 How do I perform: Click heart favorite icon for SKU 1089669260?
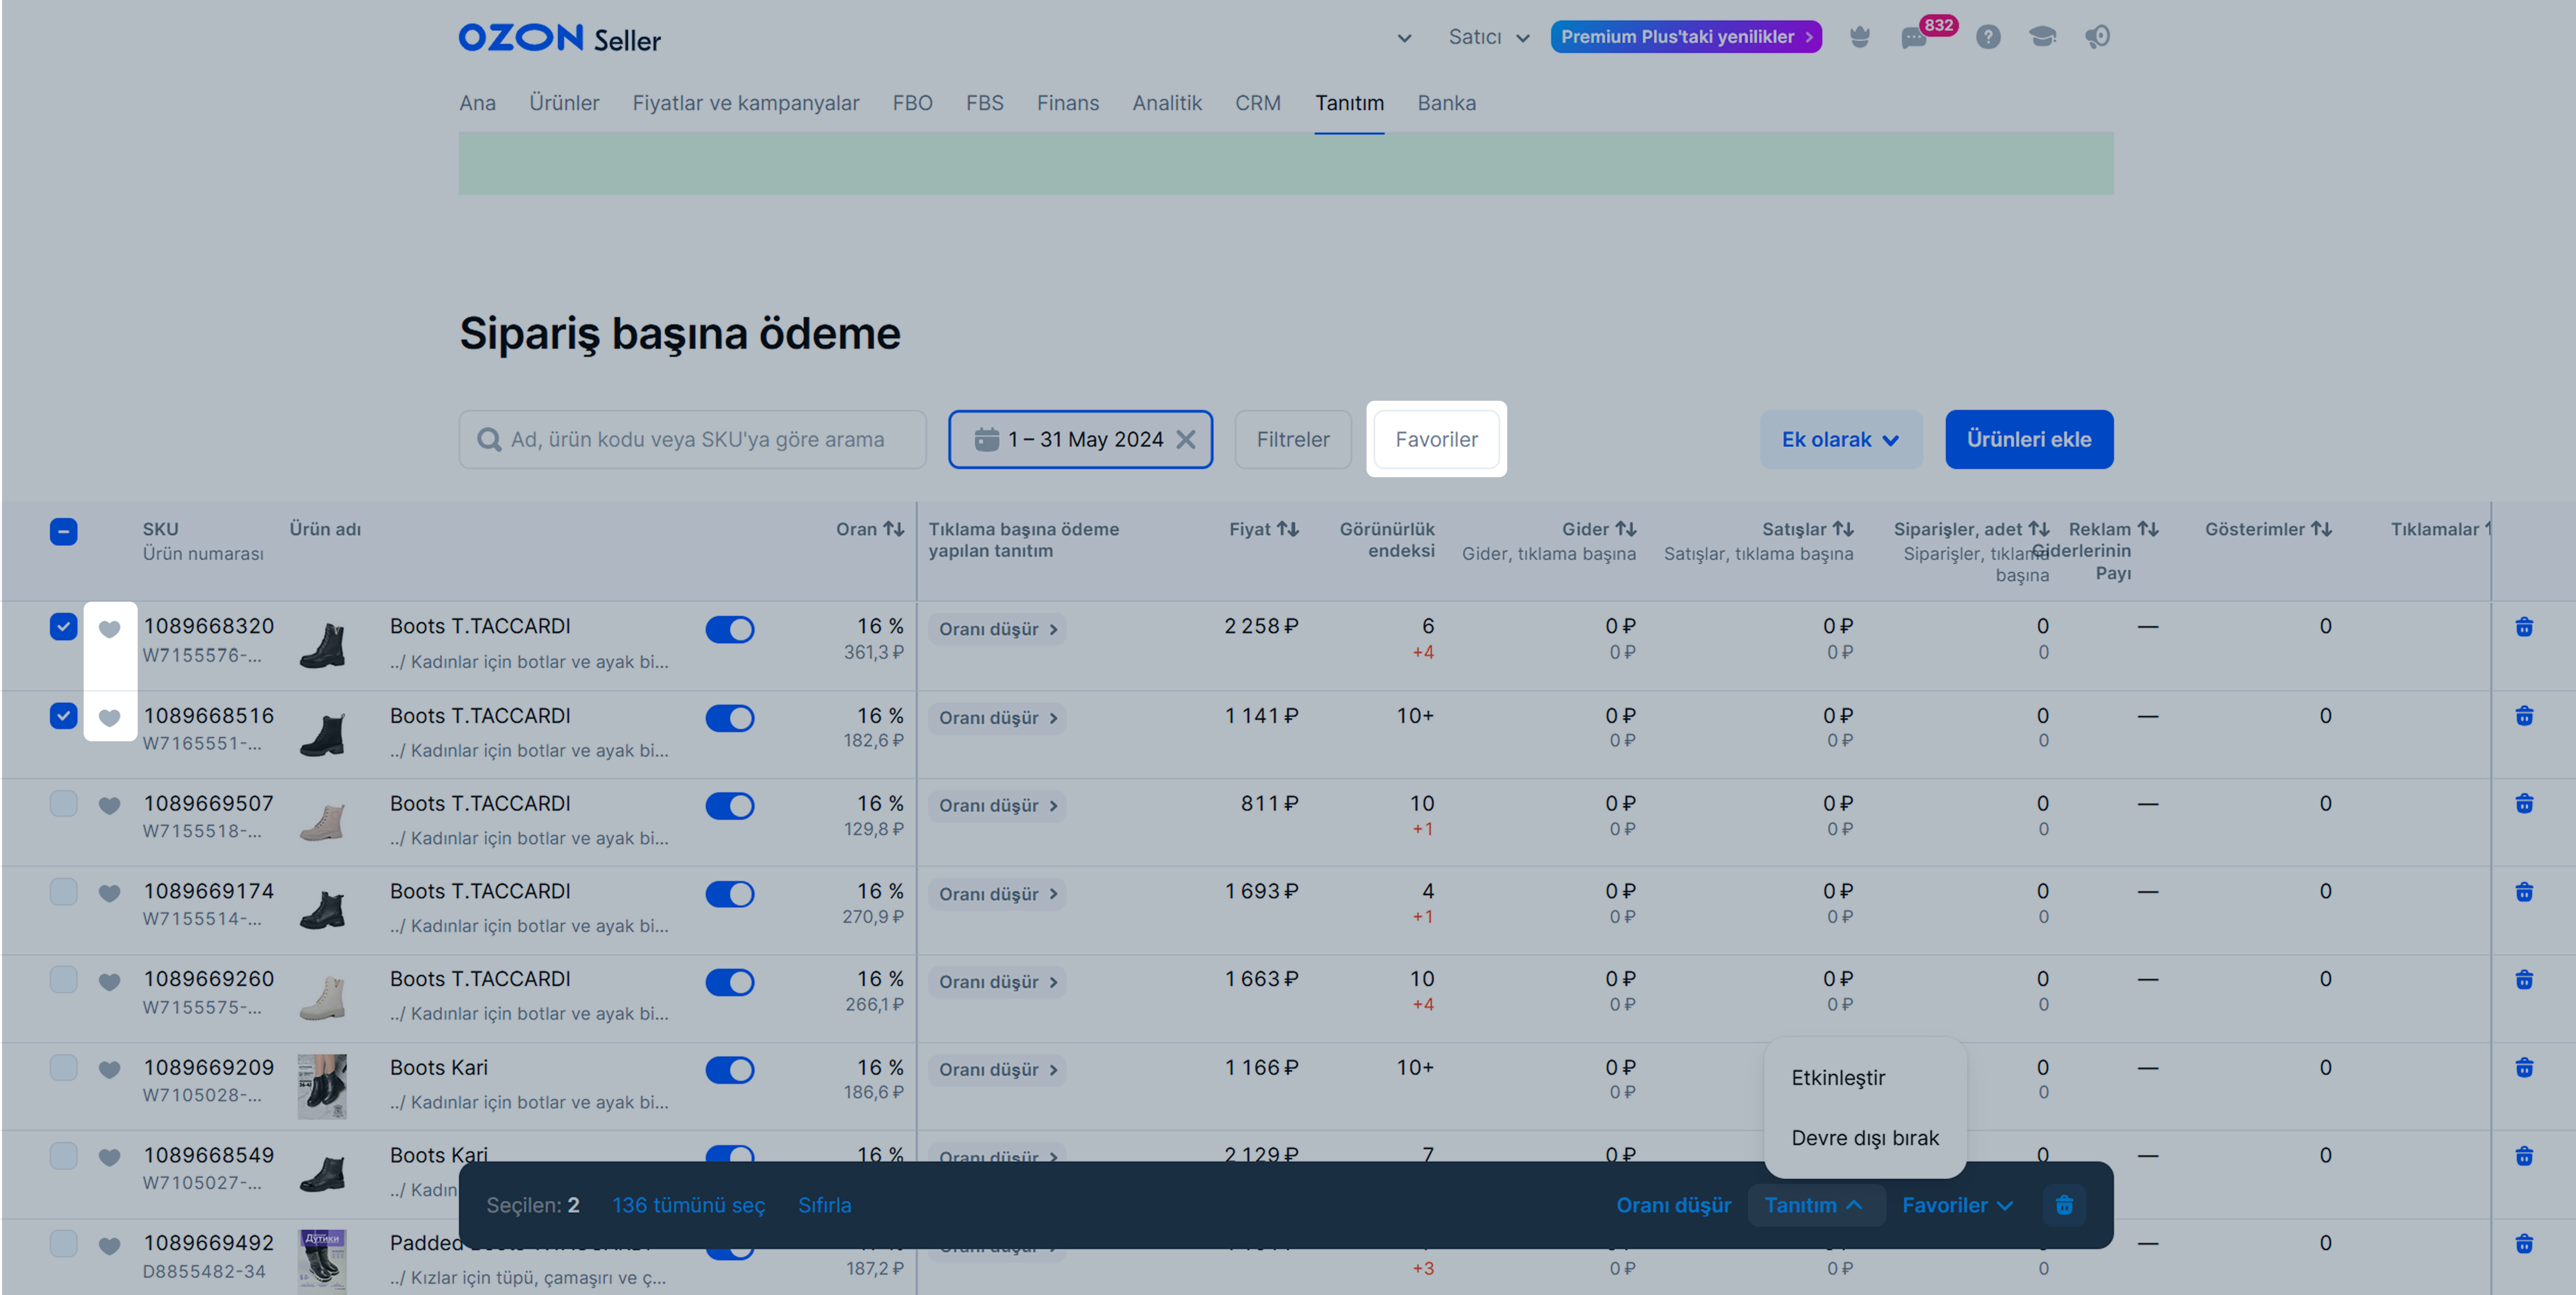[x=110, y=982]
